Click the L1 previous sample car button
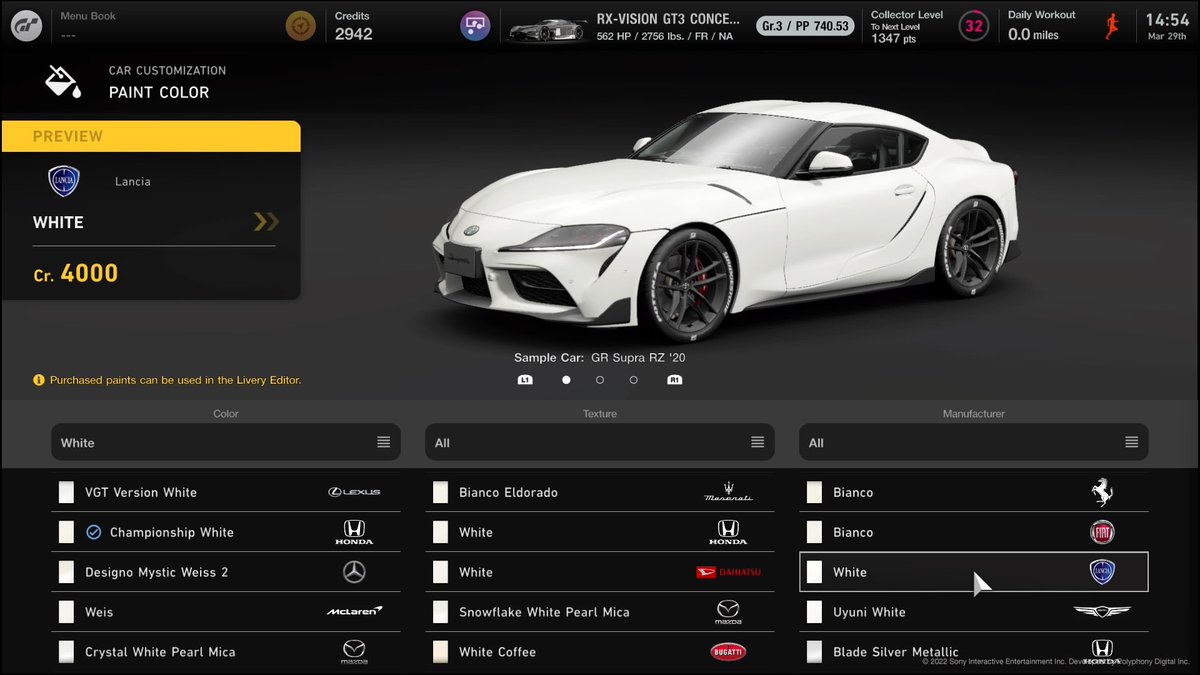1200x675 pixels. tap(525, 380)
